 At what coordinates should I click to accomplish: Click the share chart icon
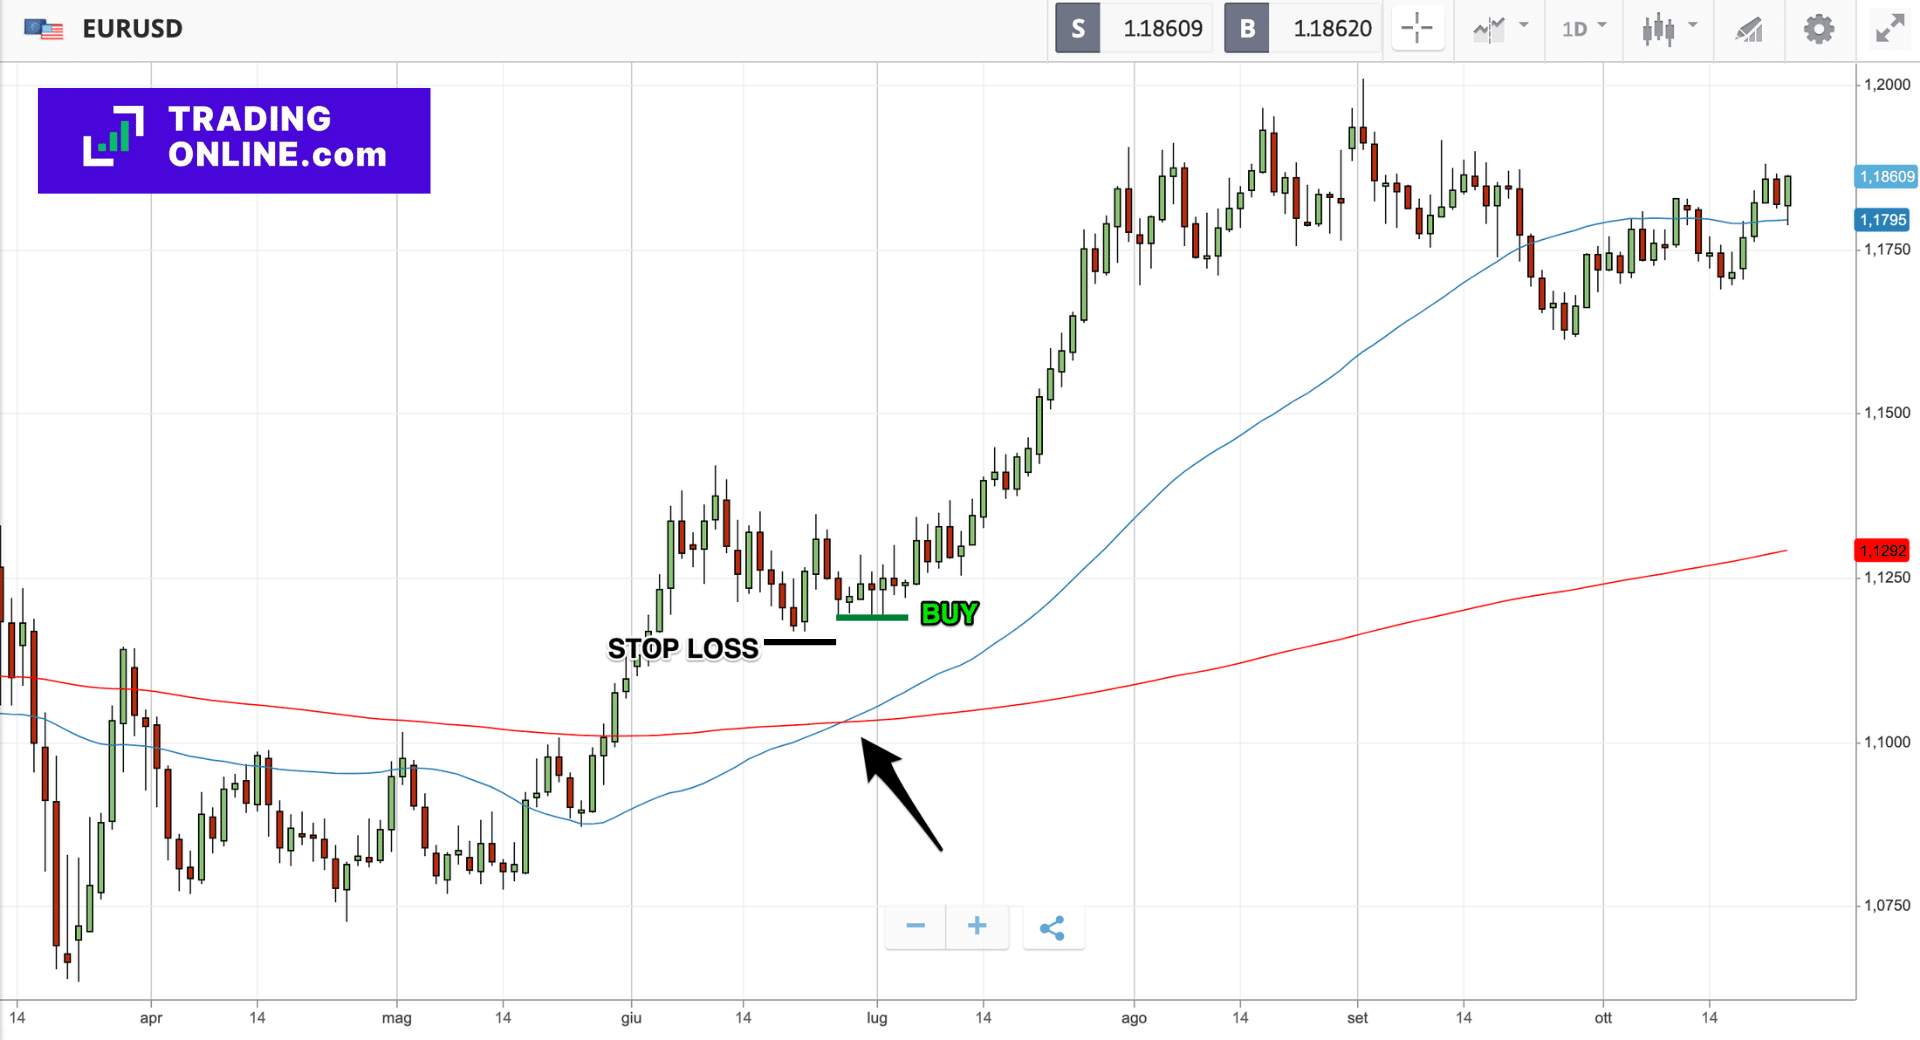click(x=1053, y=928)
